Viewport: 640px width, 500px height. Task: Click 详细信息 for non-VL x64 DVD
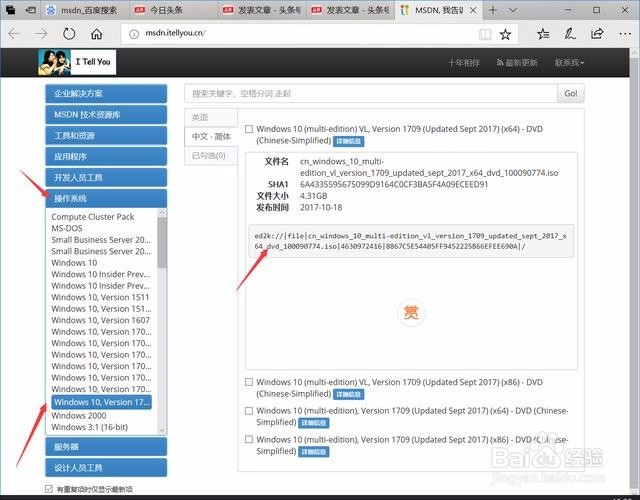313,423
